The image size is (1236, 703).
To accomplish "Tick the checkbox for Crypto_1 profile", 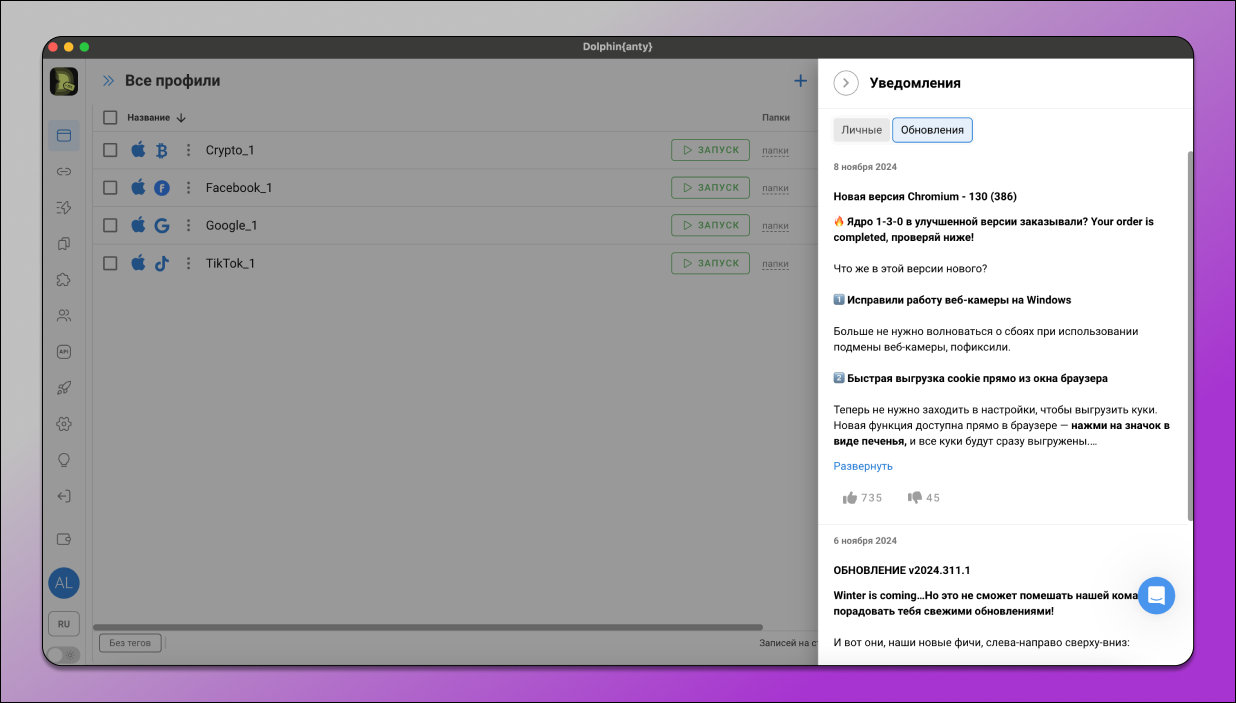I will pyautogui.click(x=111, y=150).
